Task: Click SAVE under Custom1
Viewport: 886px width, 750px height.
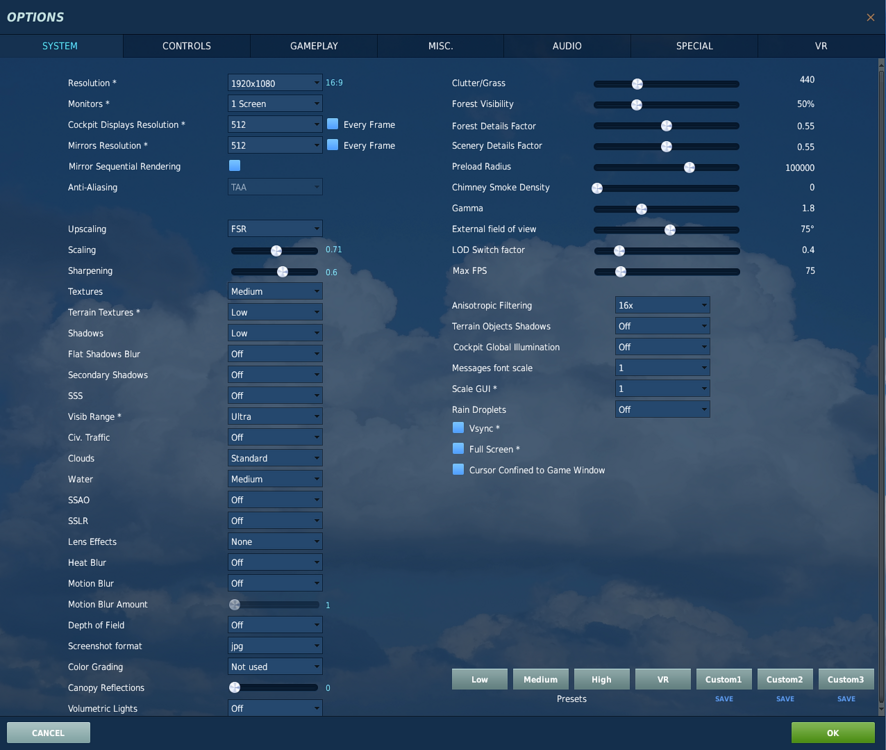Action: point(724,699)
